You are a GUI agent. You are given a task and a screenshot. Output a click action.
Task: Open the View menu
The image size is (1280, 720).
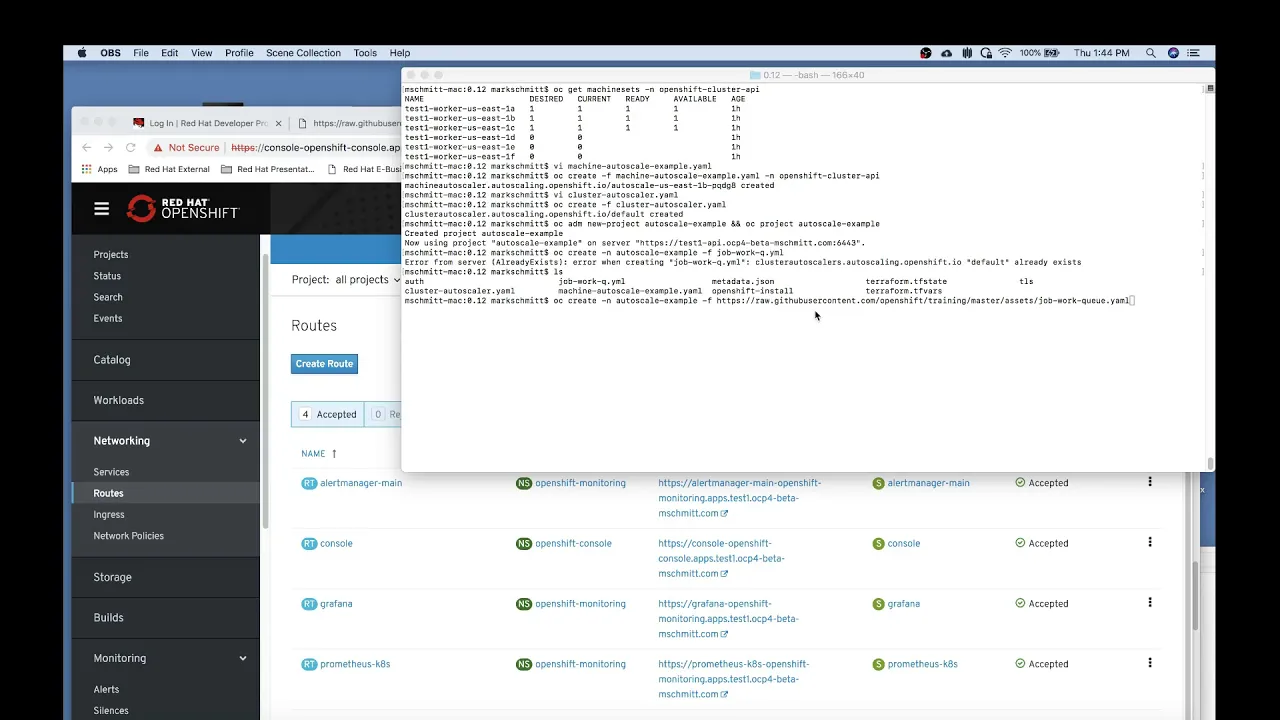201,53
